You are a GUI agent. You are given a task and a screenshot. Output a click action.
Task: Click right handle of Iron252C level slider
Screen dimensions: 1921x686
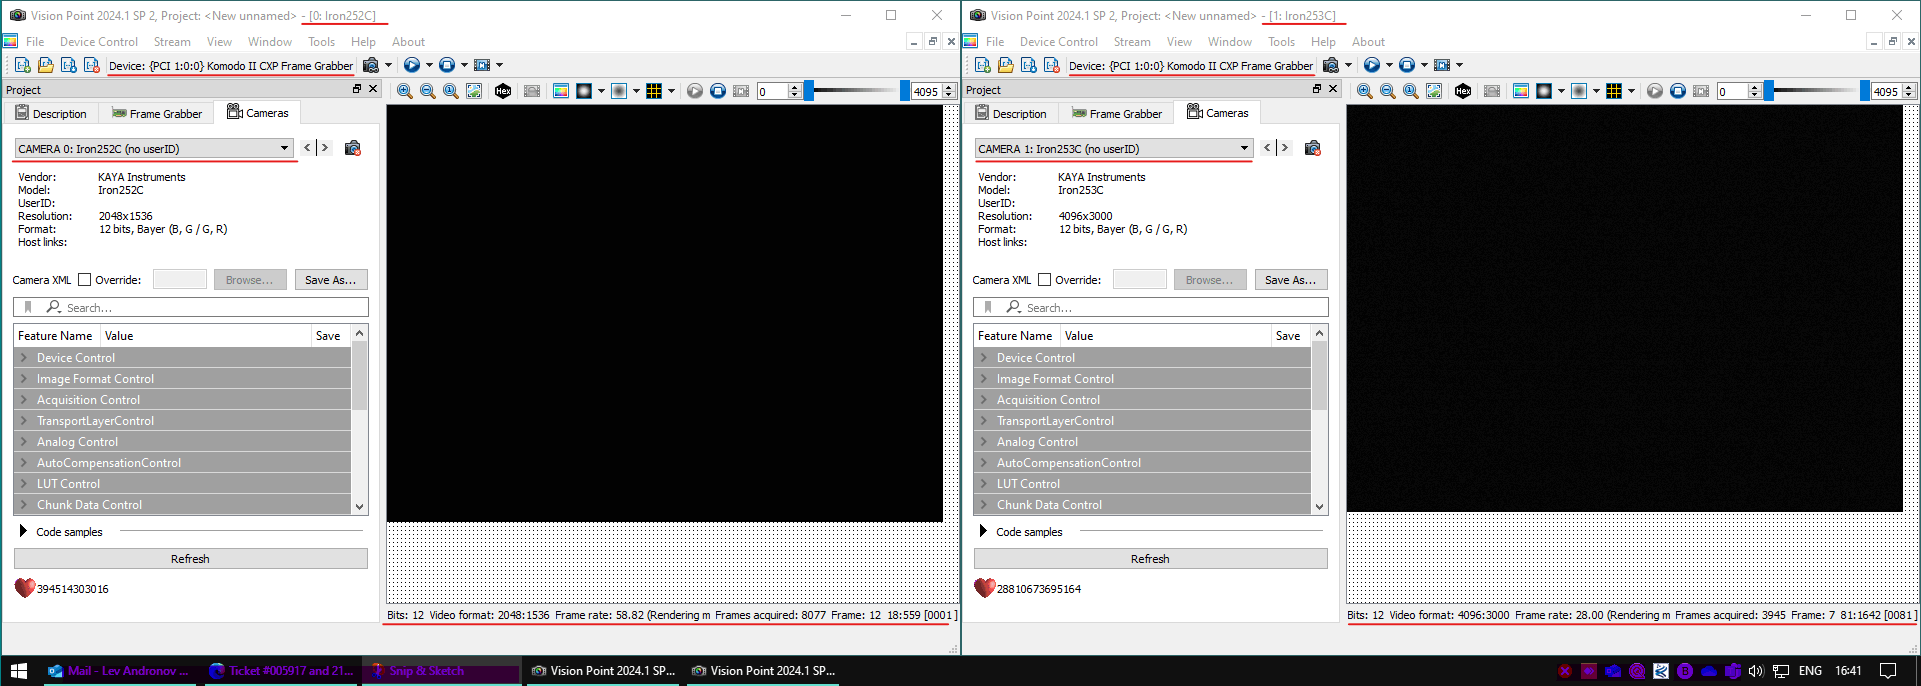point(904,91)
